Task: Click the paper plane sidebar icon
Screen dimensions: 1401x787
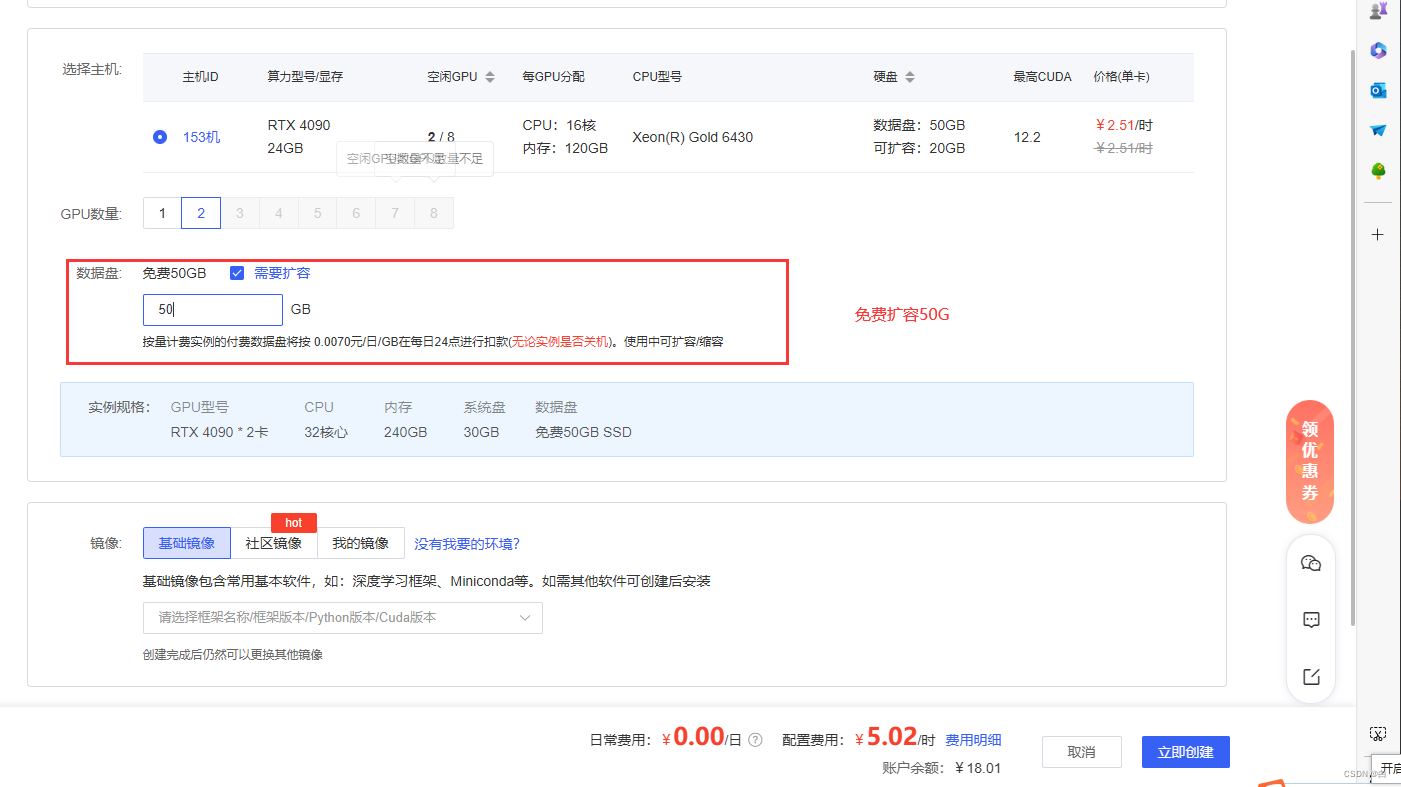Action: coord(1378,131)
